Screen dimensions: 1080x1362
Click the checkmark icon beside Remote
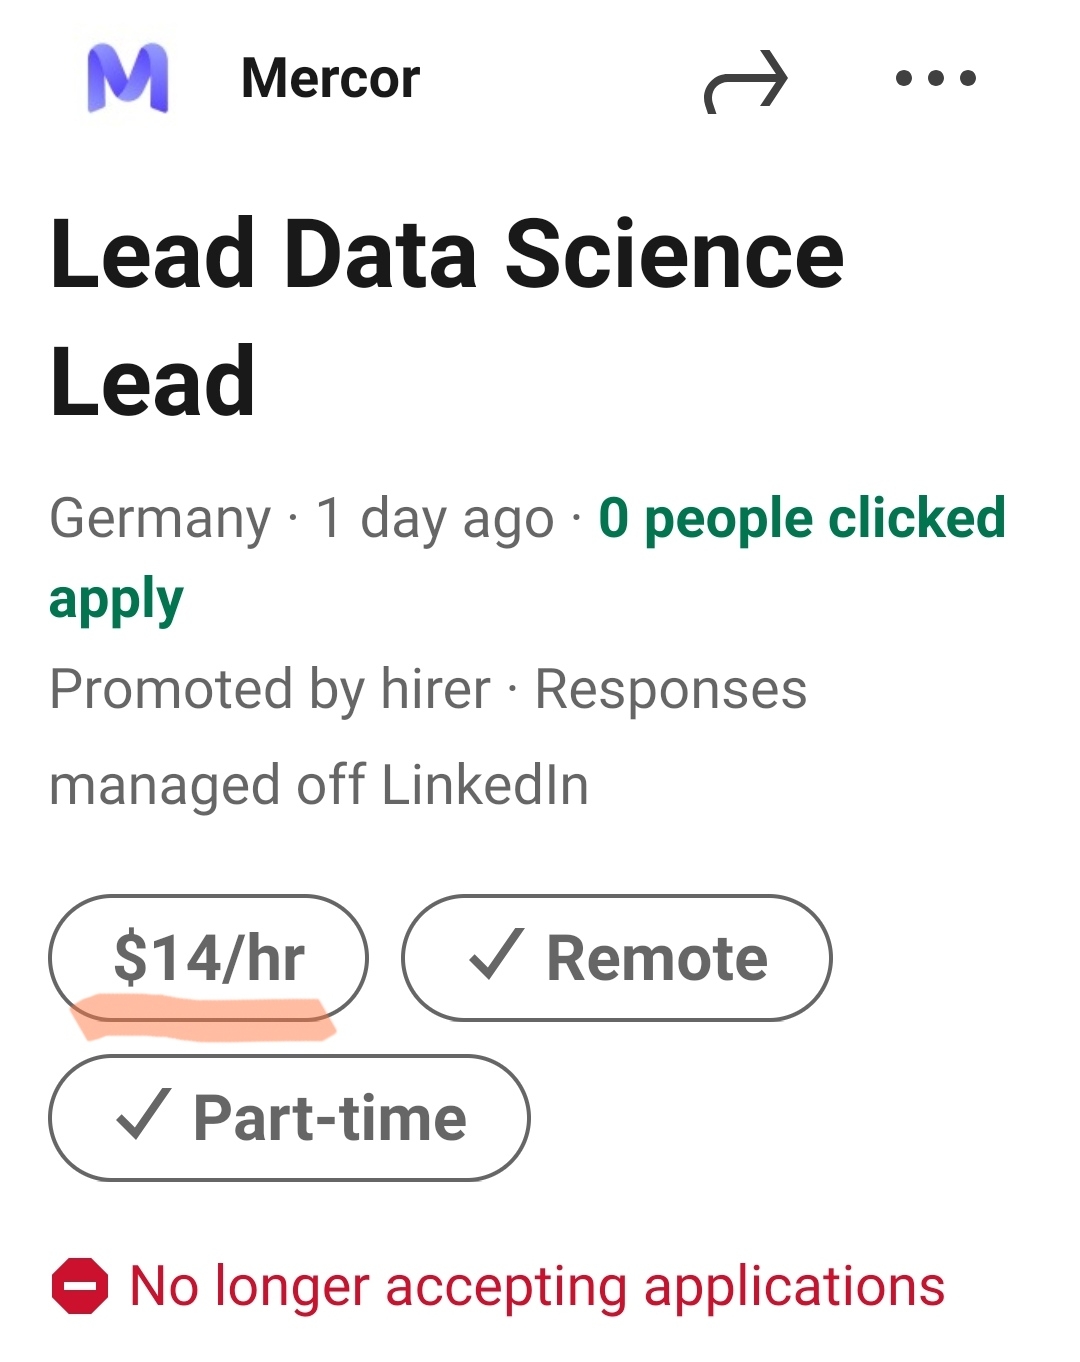click(x=496, y=954)
